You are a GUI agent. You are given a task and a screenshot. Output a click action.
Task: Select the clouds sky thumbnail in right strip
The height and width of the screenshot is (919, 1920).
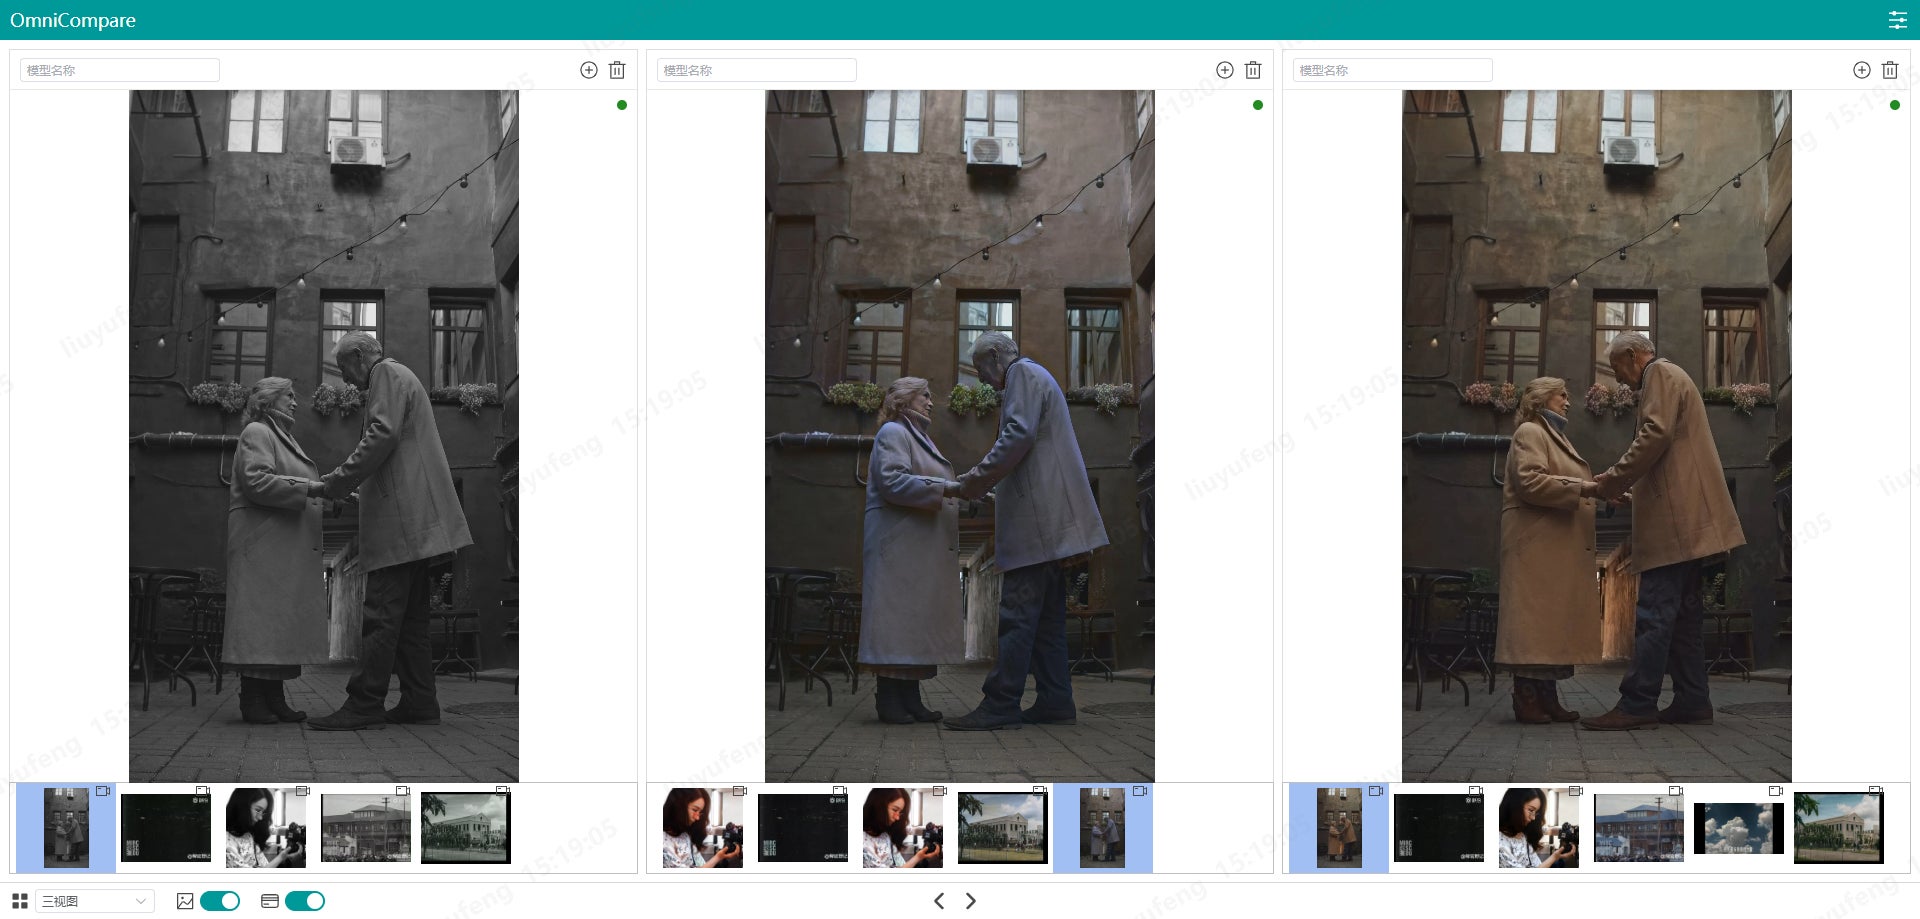point(1738,828)
